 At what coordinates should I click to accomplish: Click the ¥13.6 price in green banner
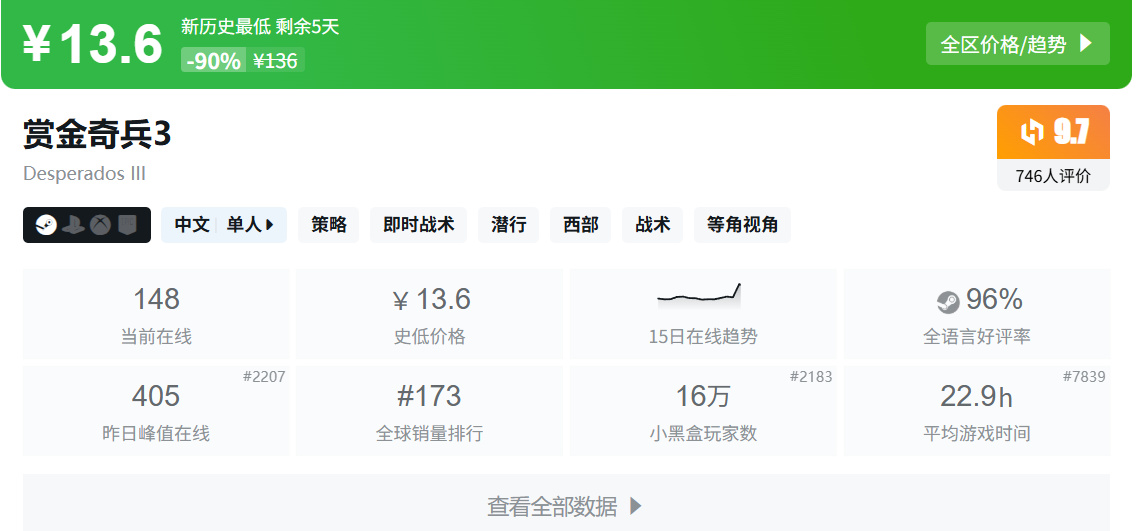coord(92,44)
